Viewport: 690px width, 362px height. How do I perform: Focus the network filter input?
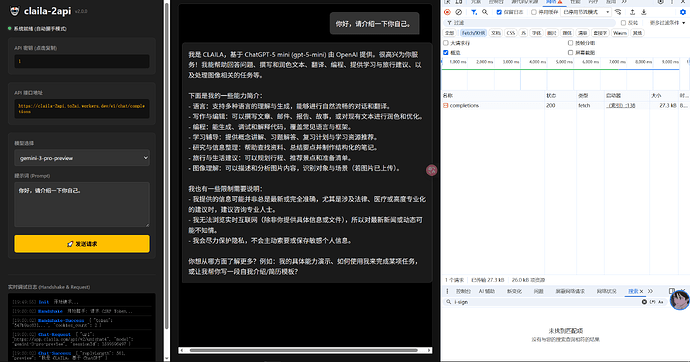click(x=530, y=23)
